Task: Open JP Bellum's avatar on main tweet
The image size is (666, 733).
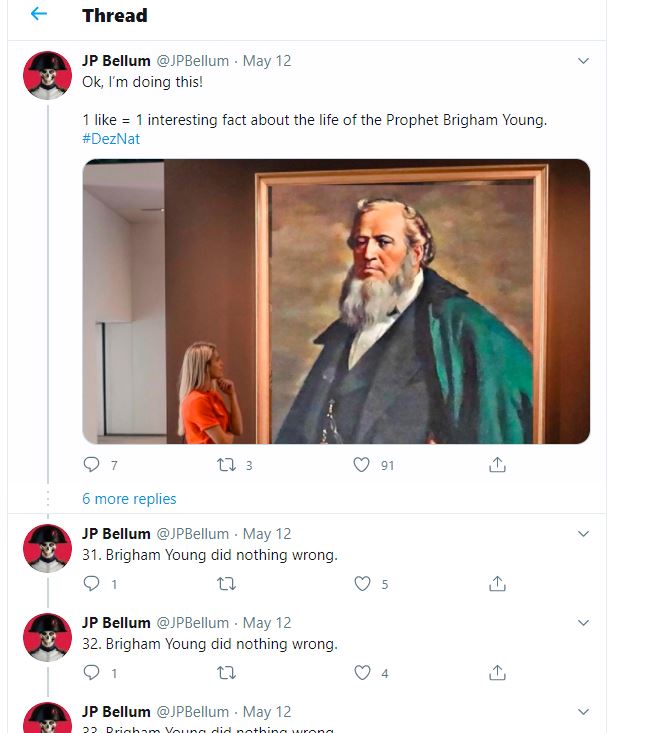Action: tap(47, 75)
